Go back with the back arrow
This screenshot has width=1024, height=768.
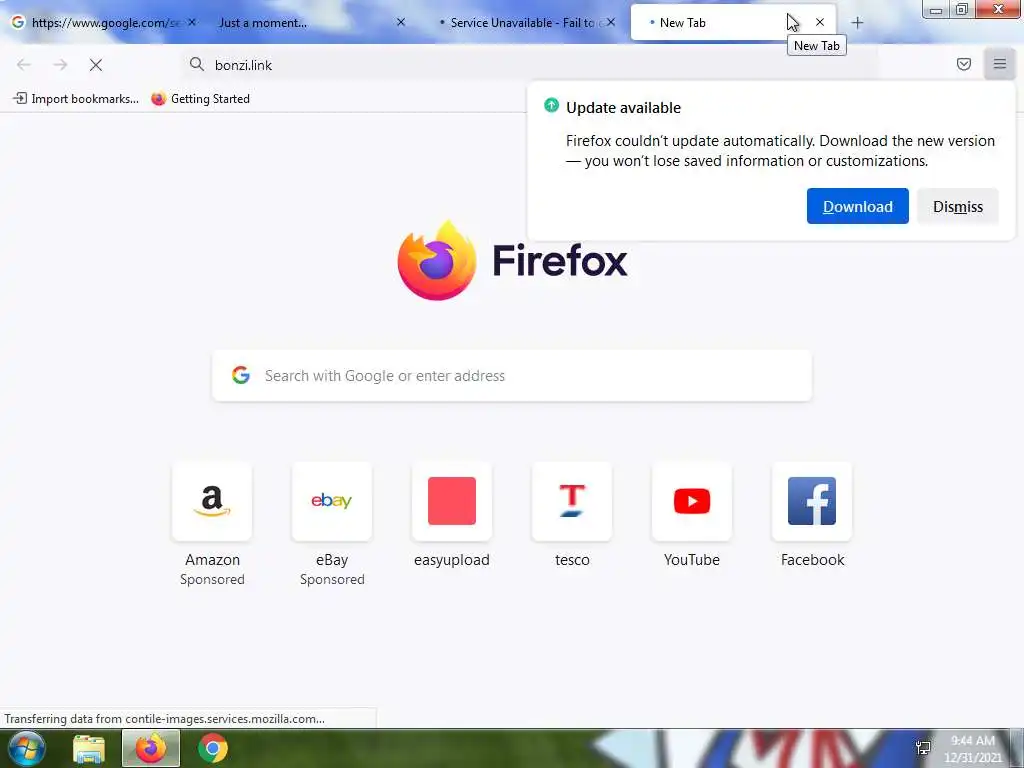pyautogui.click(x=24, y=65)
